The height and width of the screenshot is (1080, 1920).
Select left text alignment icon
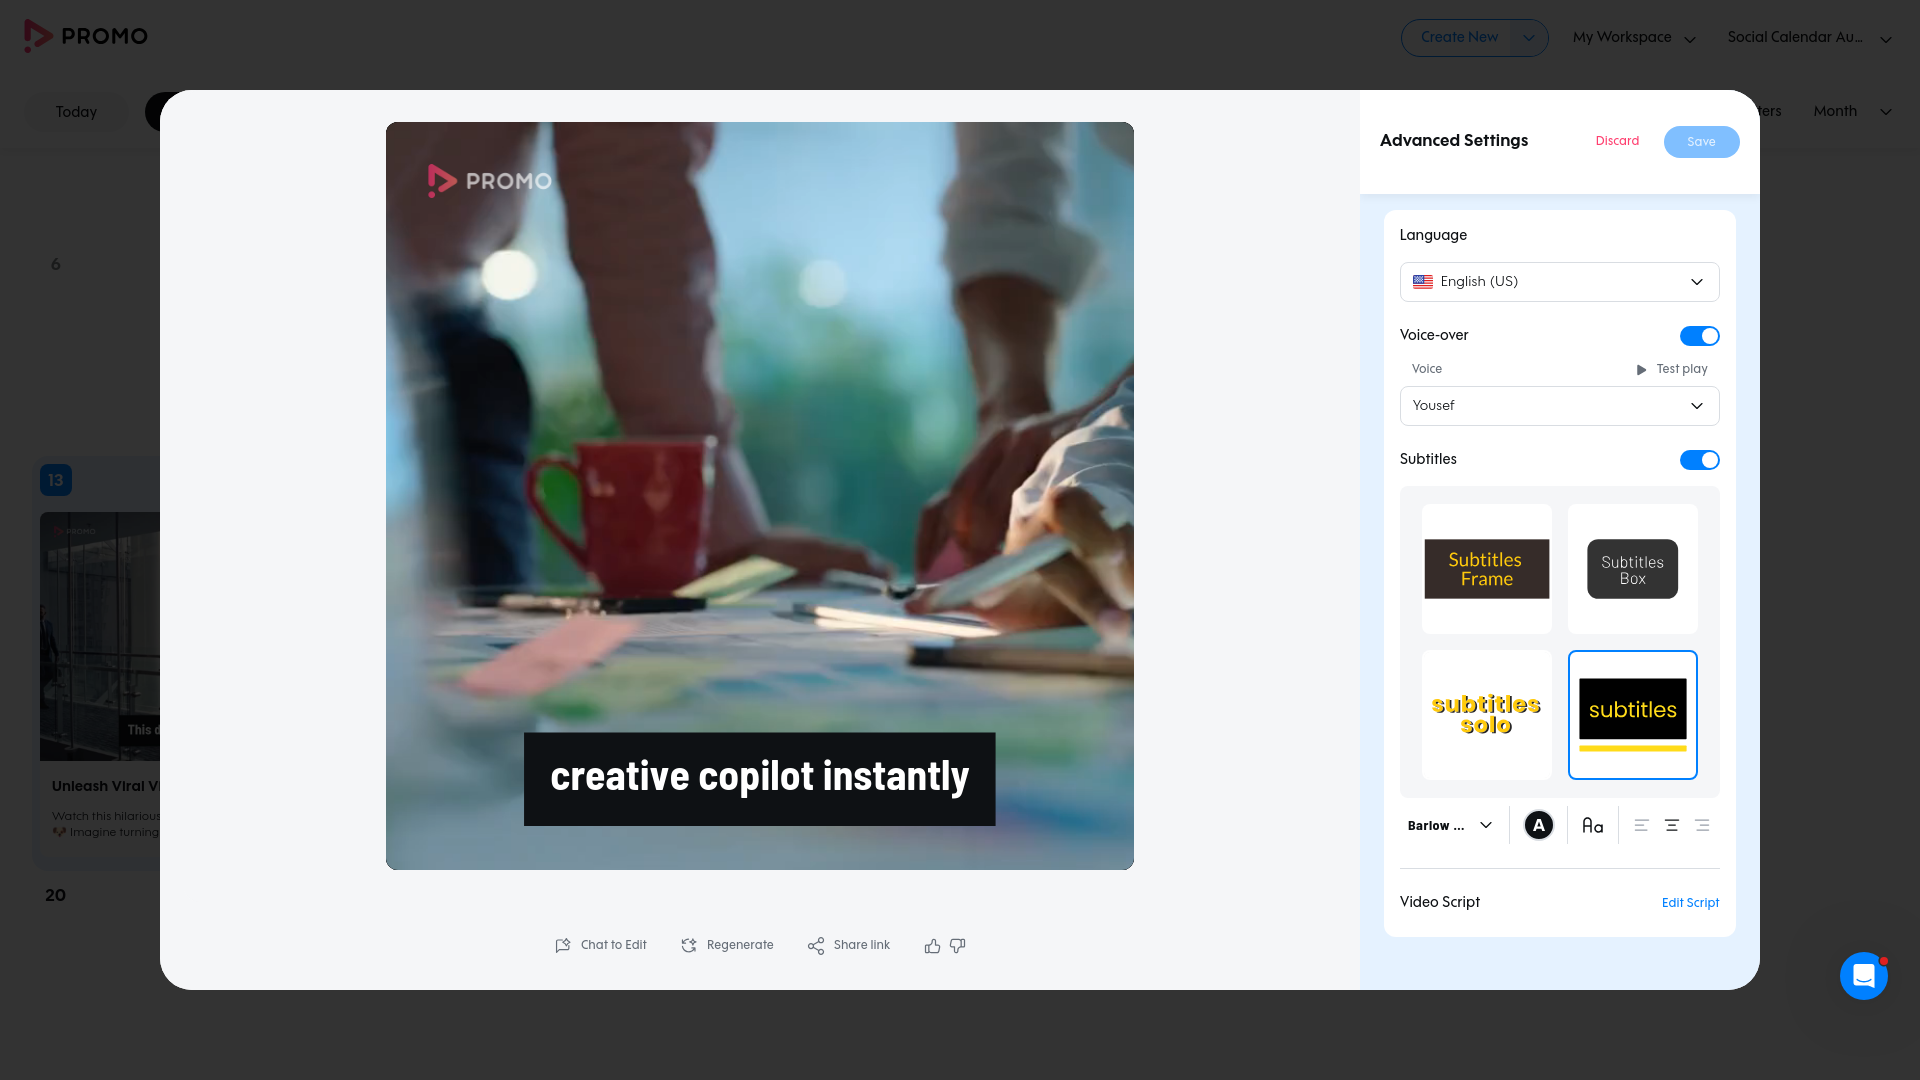tap(1641, 826)
